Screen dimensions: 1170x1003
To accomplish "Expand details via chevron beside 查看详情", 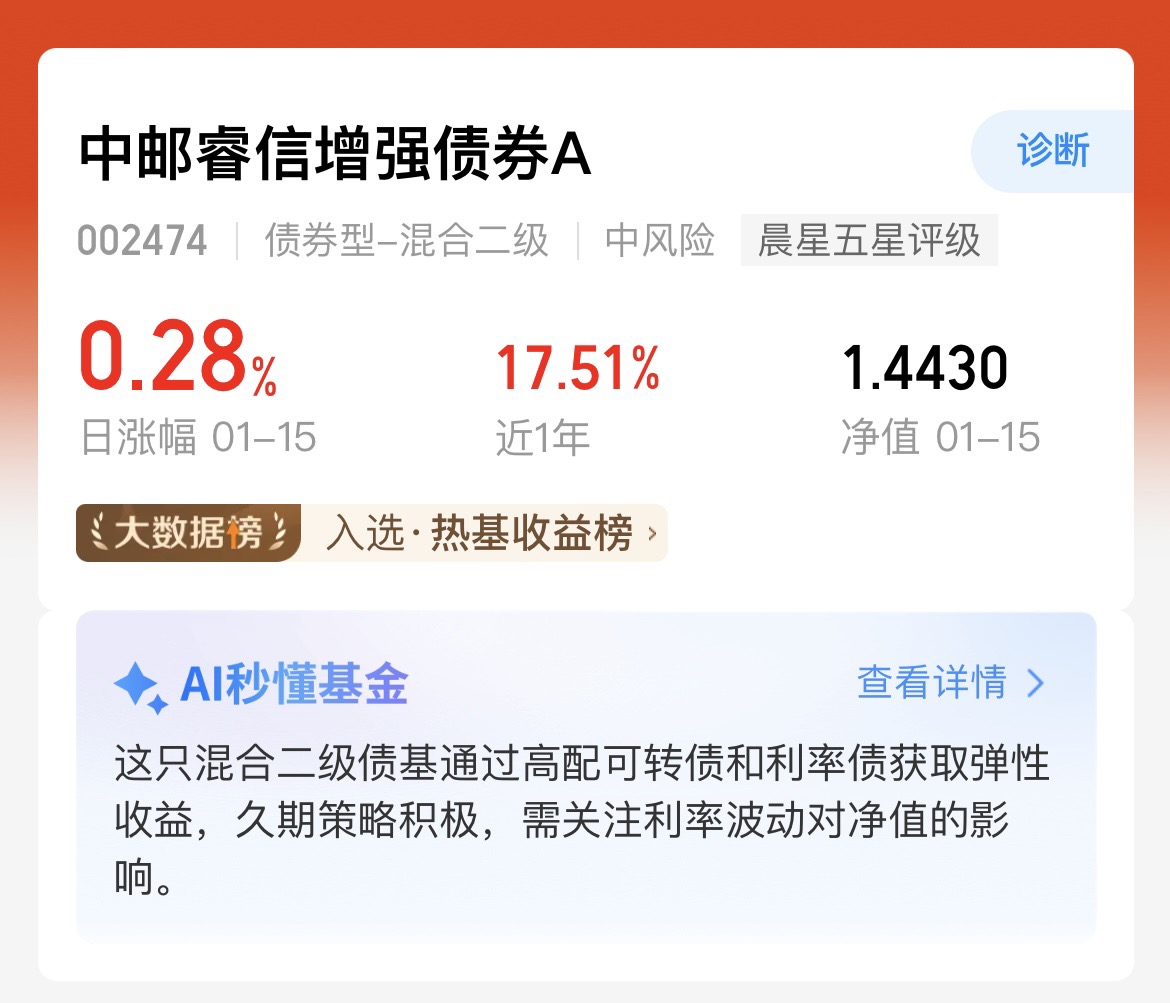I will click(1035, 683).
